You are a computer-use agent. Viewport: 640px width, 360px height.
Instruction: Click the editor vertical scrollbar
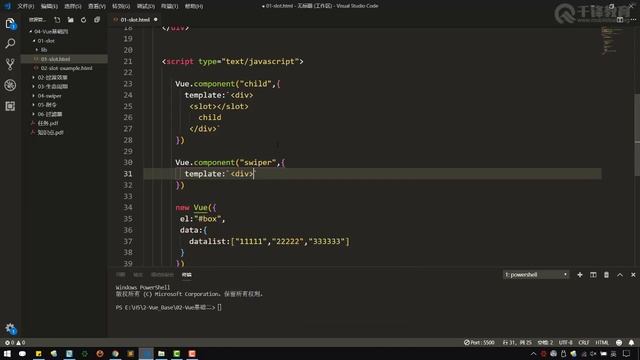[637, 135]
